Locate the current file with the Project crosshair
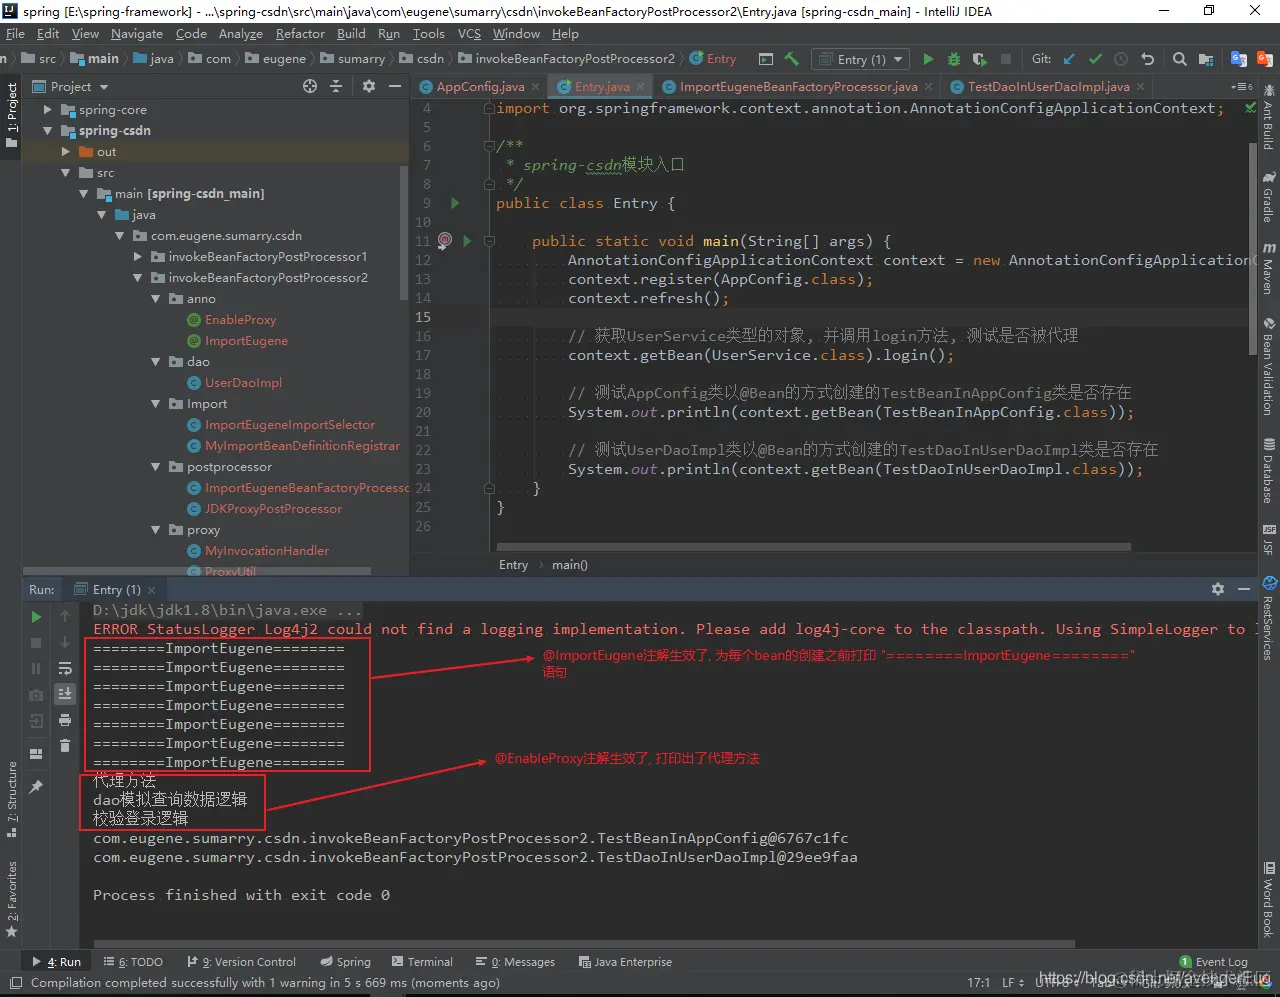 [x=310, y=87]
